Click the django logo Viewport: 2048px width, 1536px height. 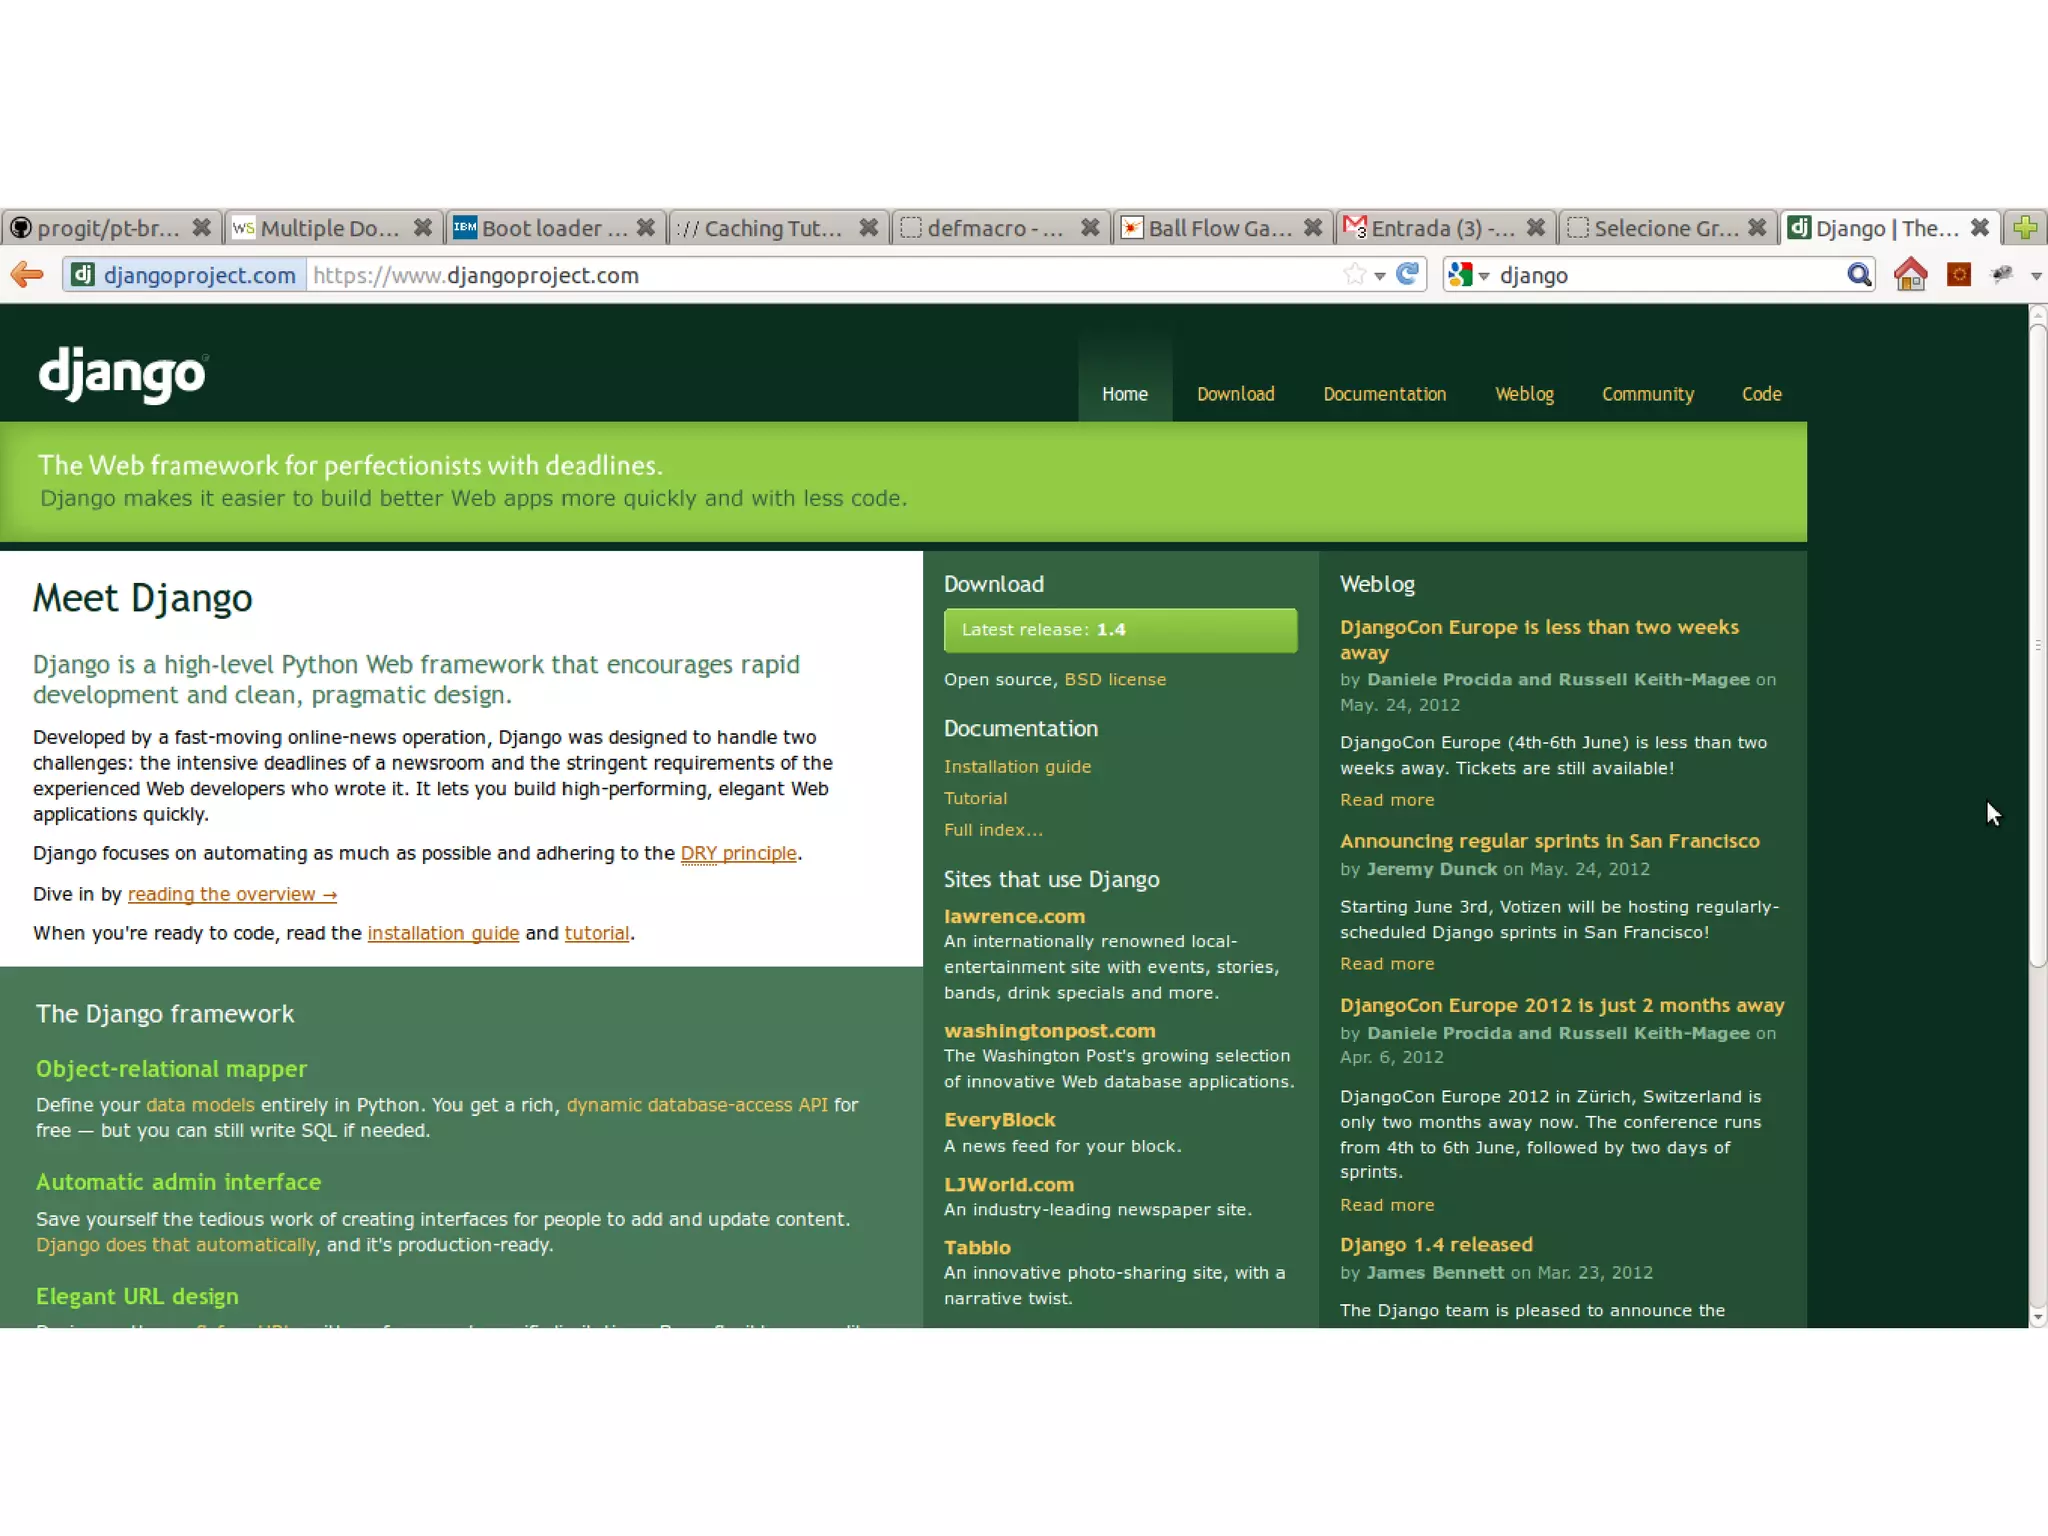click(122, 375)
